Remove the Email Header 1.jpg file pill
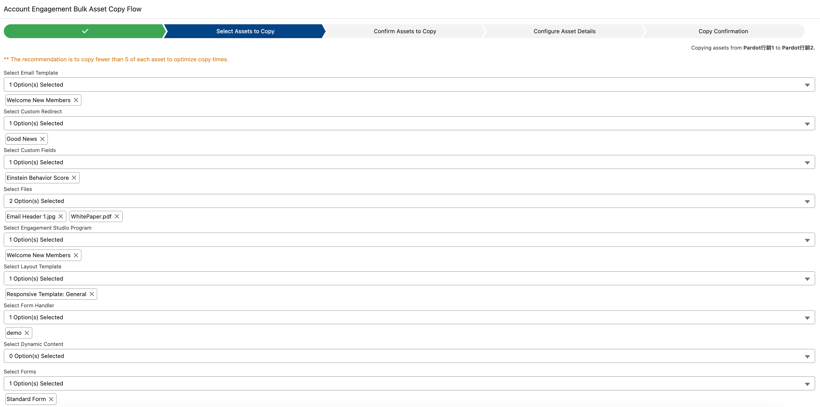Screen dimensions: 820x407 61,216
